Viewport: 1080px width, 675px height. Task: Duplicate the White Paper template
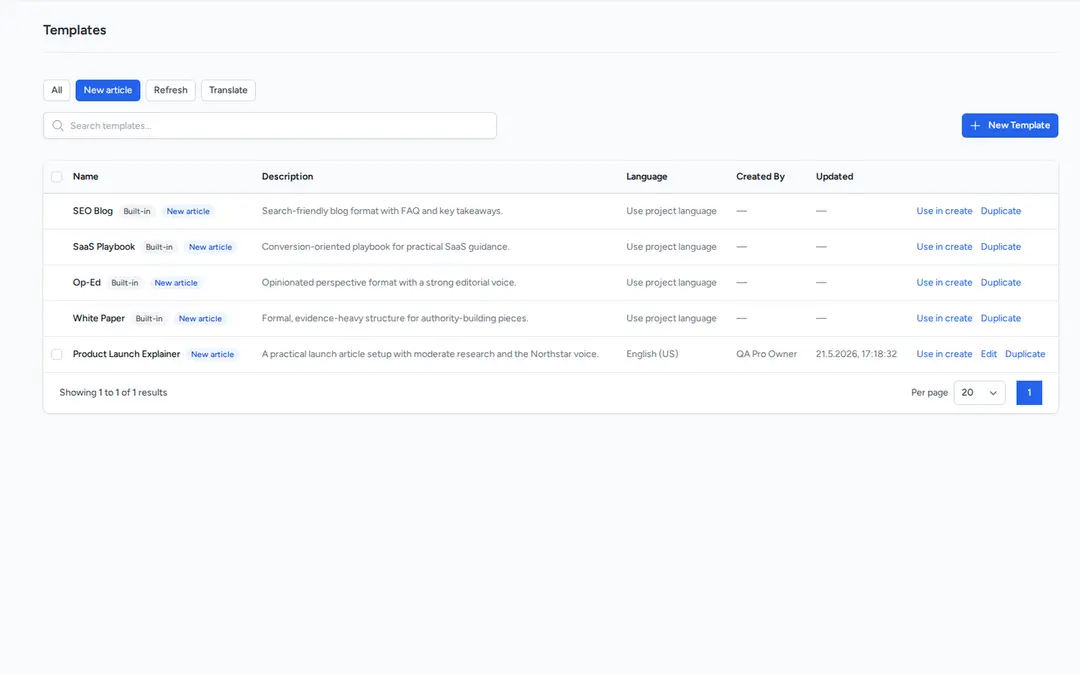[1001, 318]
